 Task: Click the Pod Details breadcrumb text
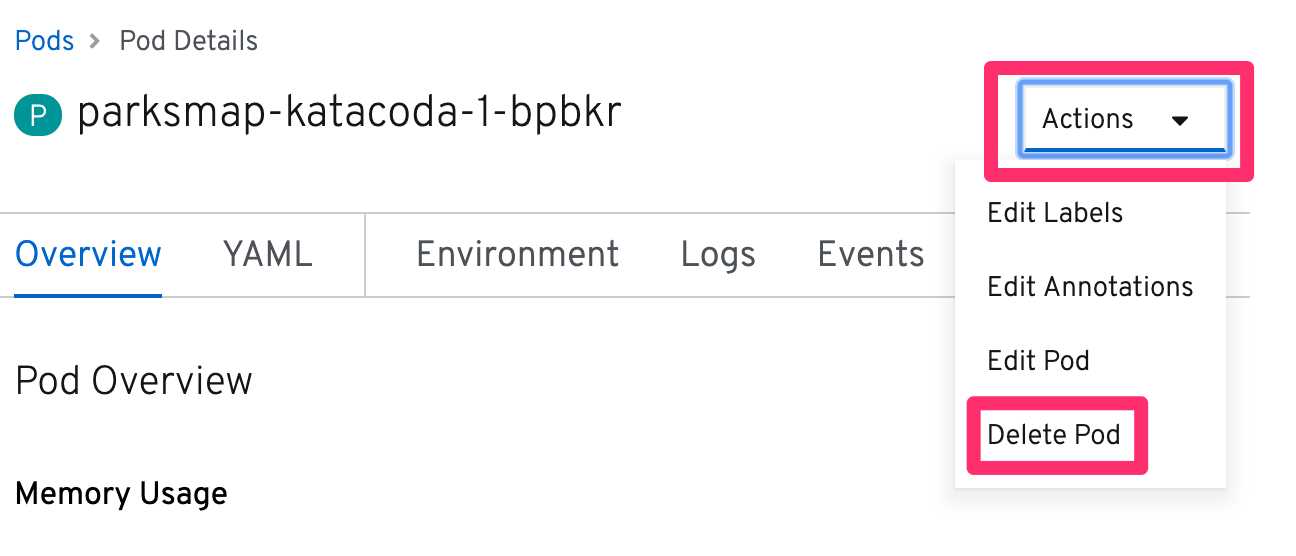click(x=188, y=41)
